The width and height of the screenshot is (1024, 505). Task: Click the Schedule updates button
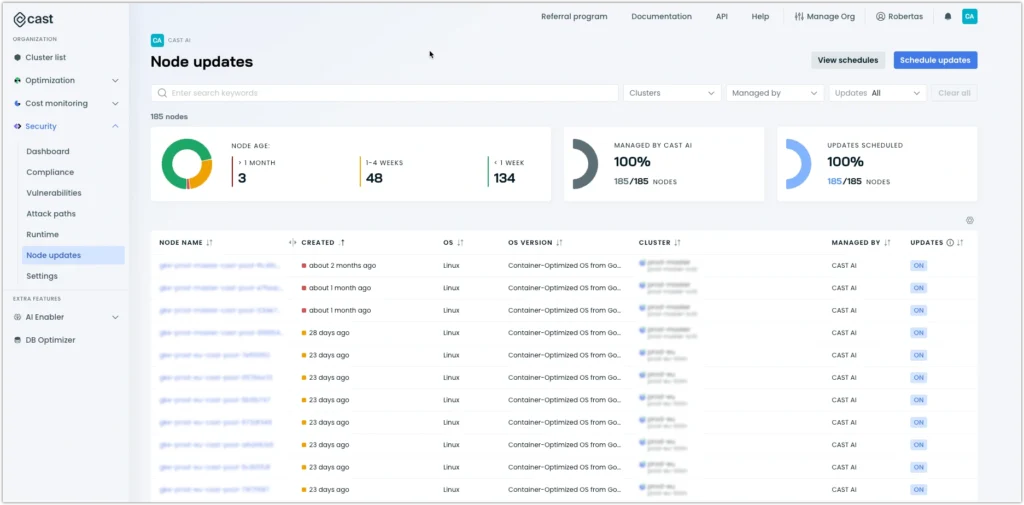pos(935,60)
